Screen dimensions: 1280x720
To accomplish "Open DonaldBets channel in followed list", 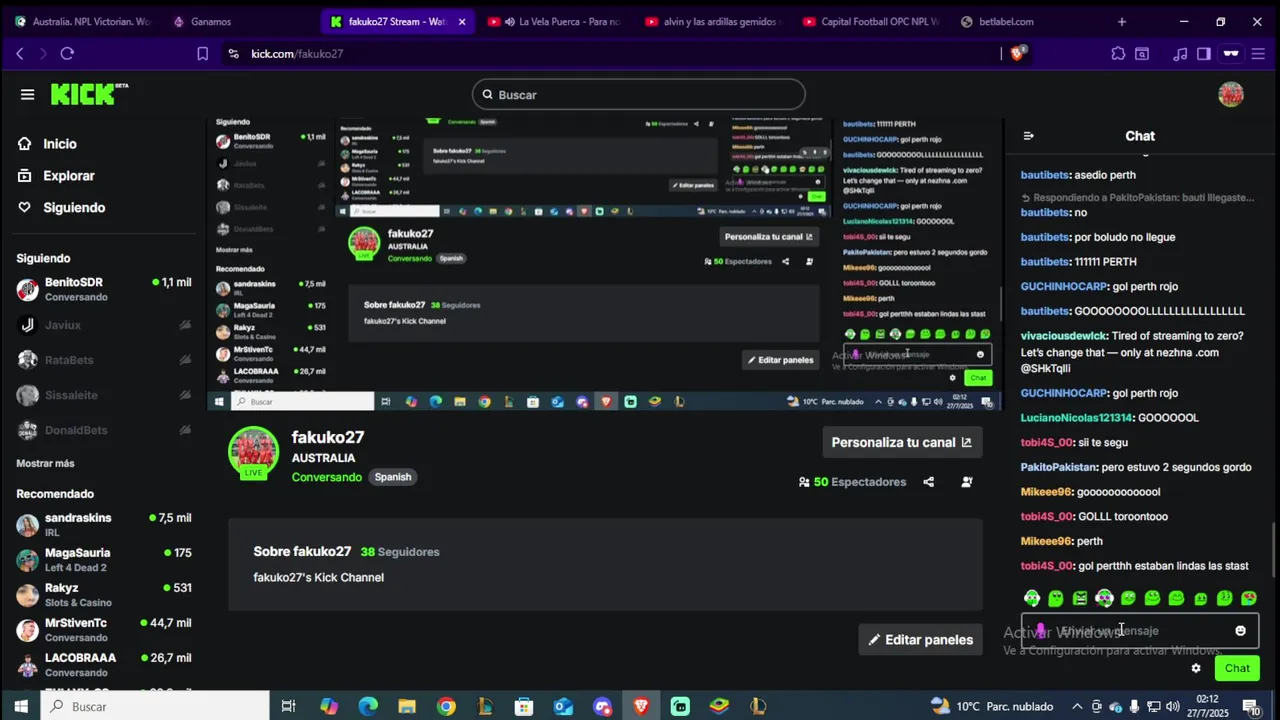I will pyautogui.click(x=104, y=430).
